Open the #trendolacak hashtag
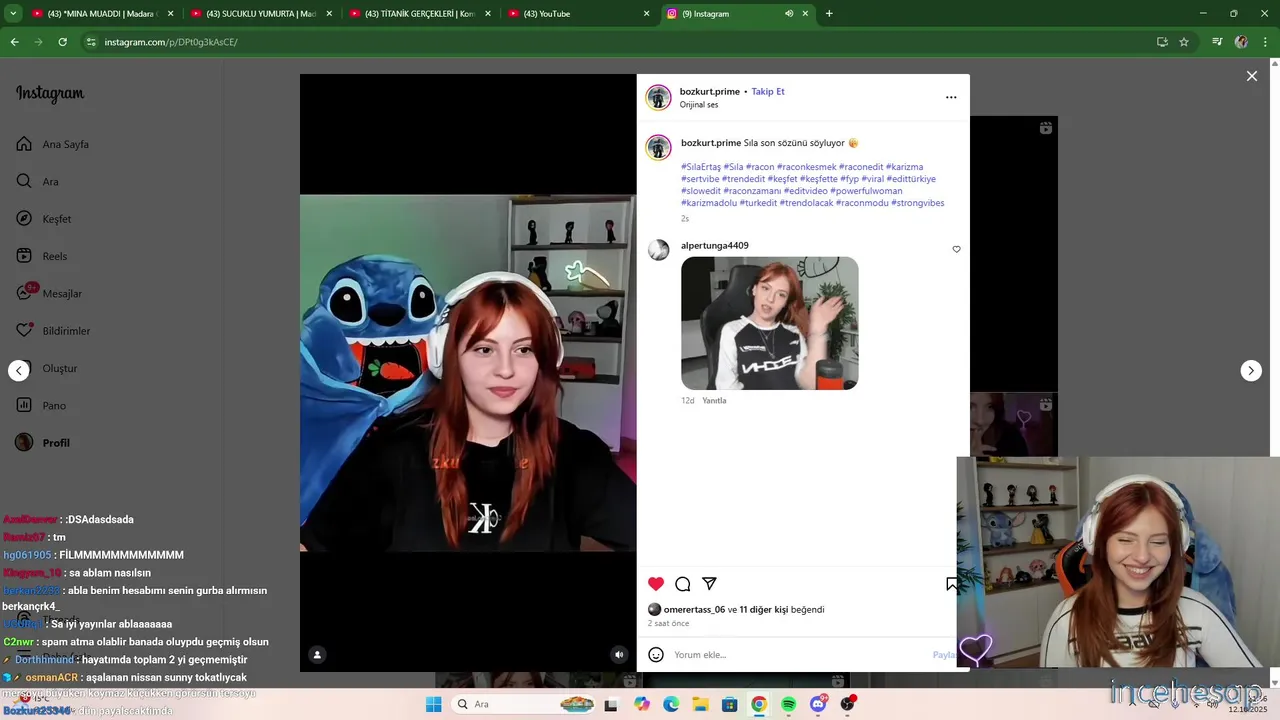 point(806,203)
